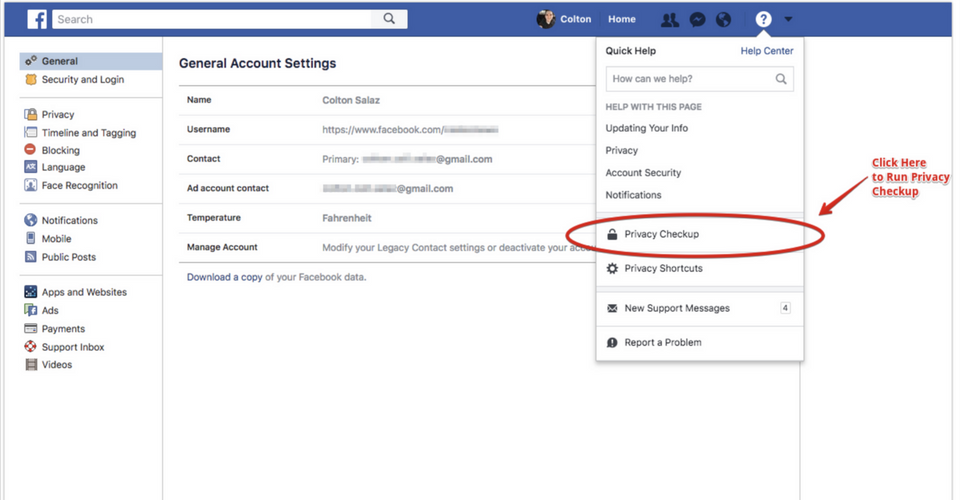Click the Apps and Websites icon

[x=31, y=292]
